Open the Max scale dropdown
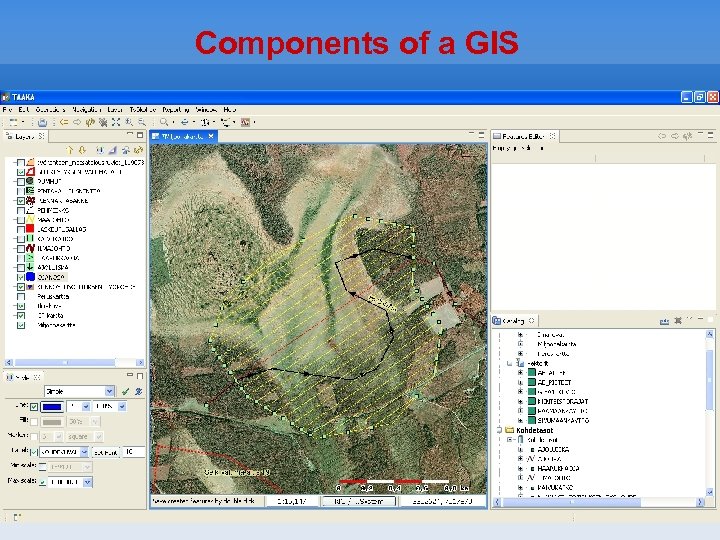Viewport: 720px width, 540px height. pos(88,481)
